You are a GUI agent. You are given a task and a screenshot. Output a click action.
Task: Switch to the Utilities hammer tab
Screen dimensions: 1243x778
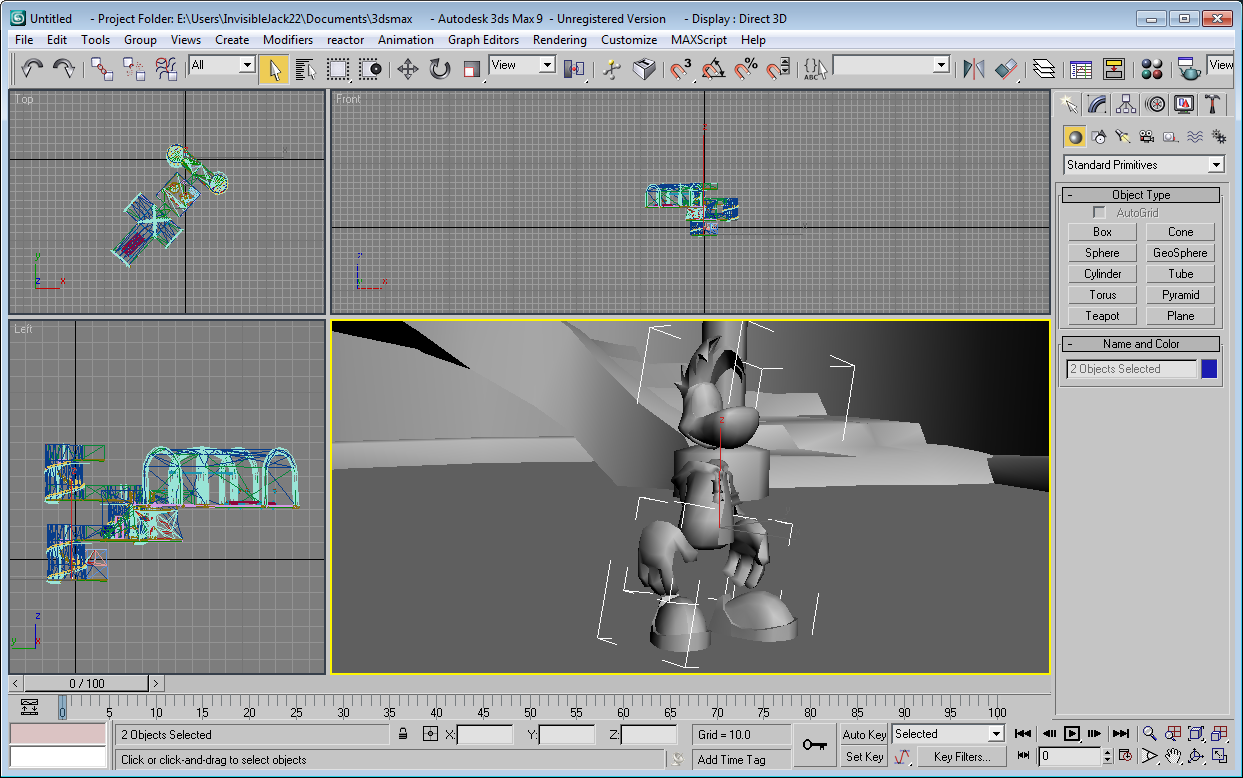tap(1213, 104)
